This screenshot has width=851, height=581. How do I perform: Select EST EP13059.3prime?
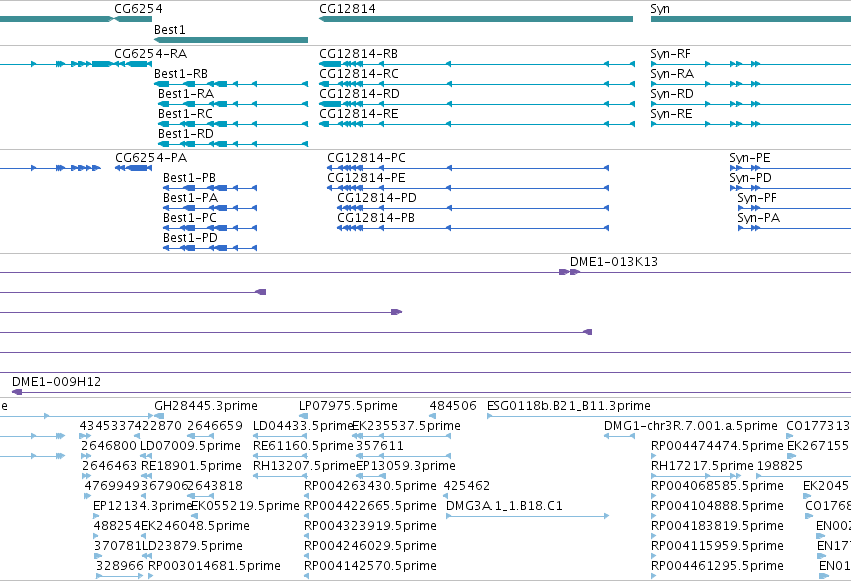click(x=406, y=466)
